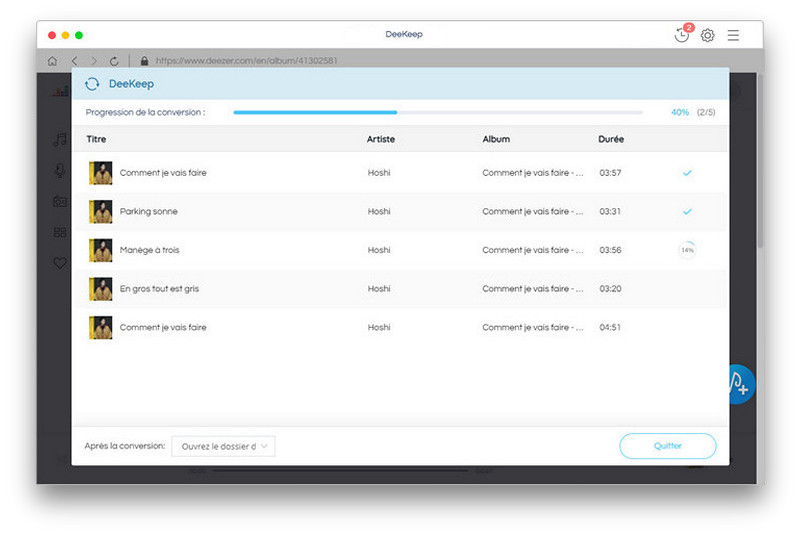Click the checkmark for first Comment je vais faire
The width and height of the screenshot is (800, 536).
pyautogui.click(x=687, y=173)
